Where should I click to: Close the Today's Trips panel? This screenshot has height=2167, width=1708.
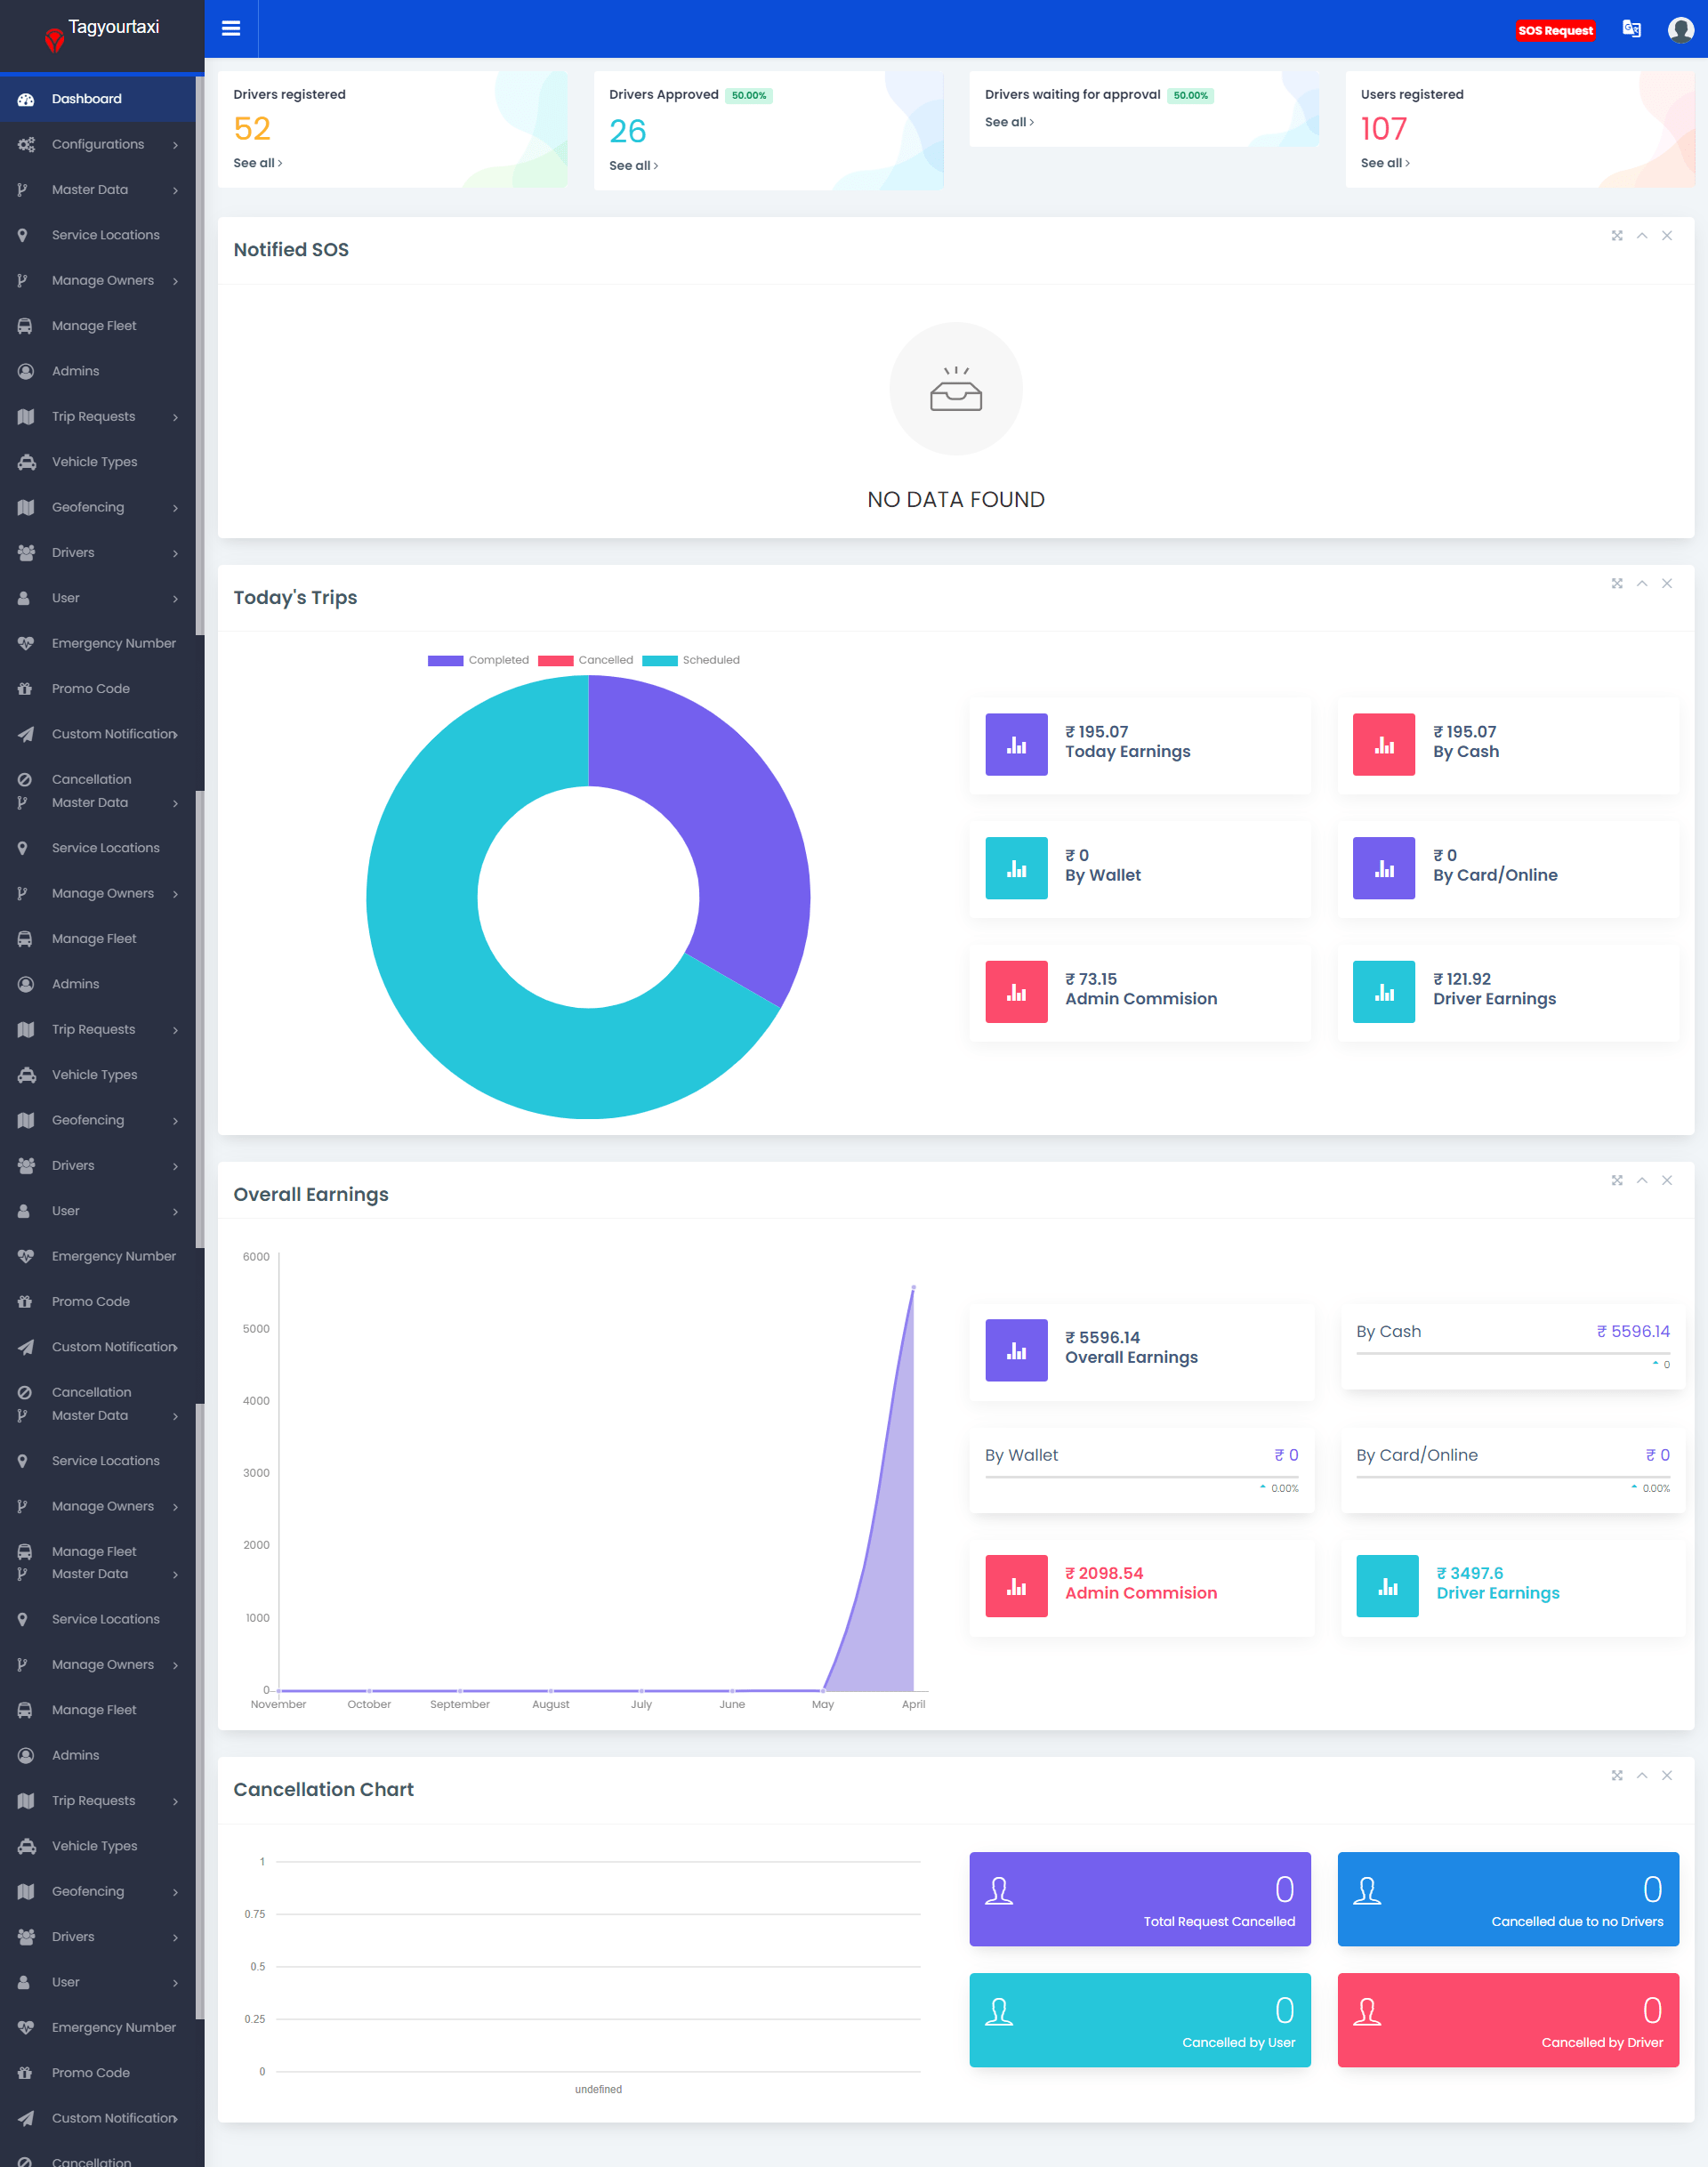coord(1667,584)
